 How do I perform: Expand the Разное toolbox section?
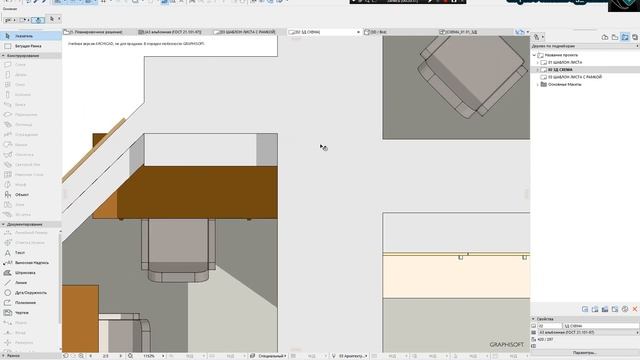pyautogui.click(x=3, y=356)
